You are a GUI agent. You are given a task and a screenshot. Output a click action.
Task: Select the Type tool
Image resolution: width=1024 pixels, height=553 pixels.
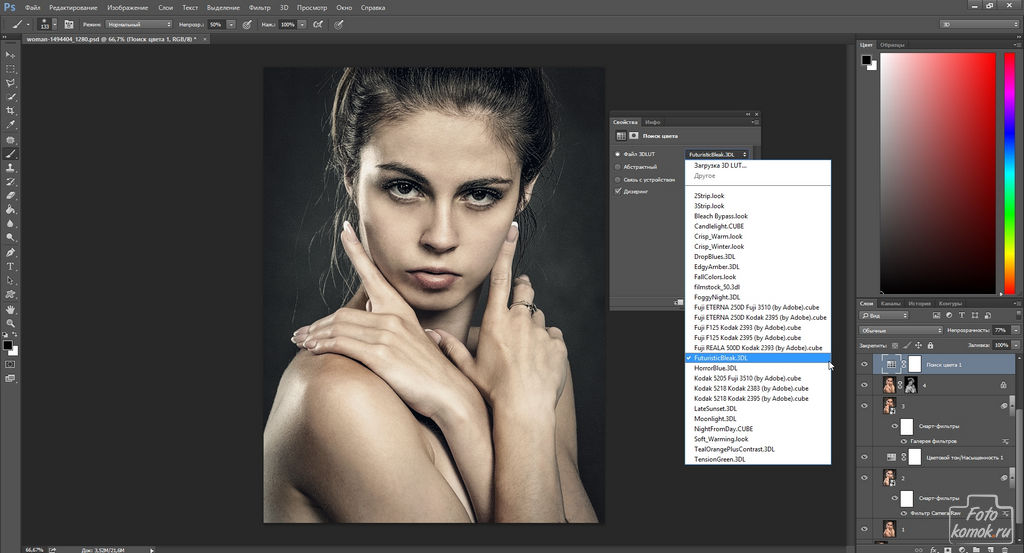[x=10, y=266]
